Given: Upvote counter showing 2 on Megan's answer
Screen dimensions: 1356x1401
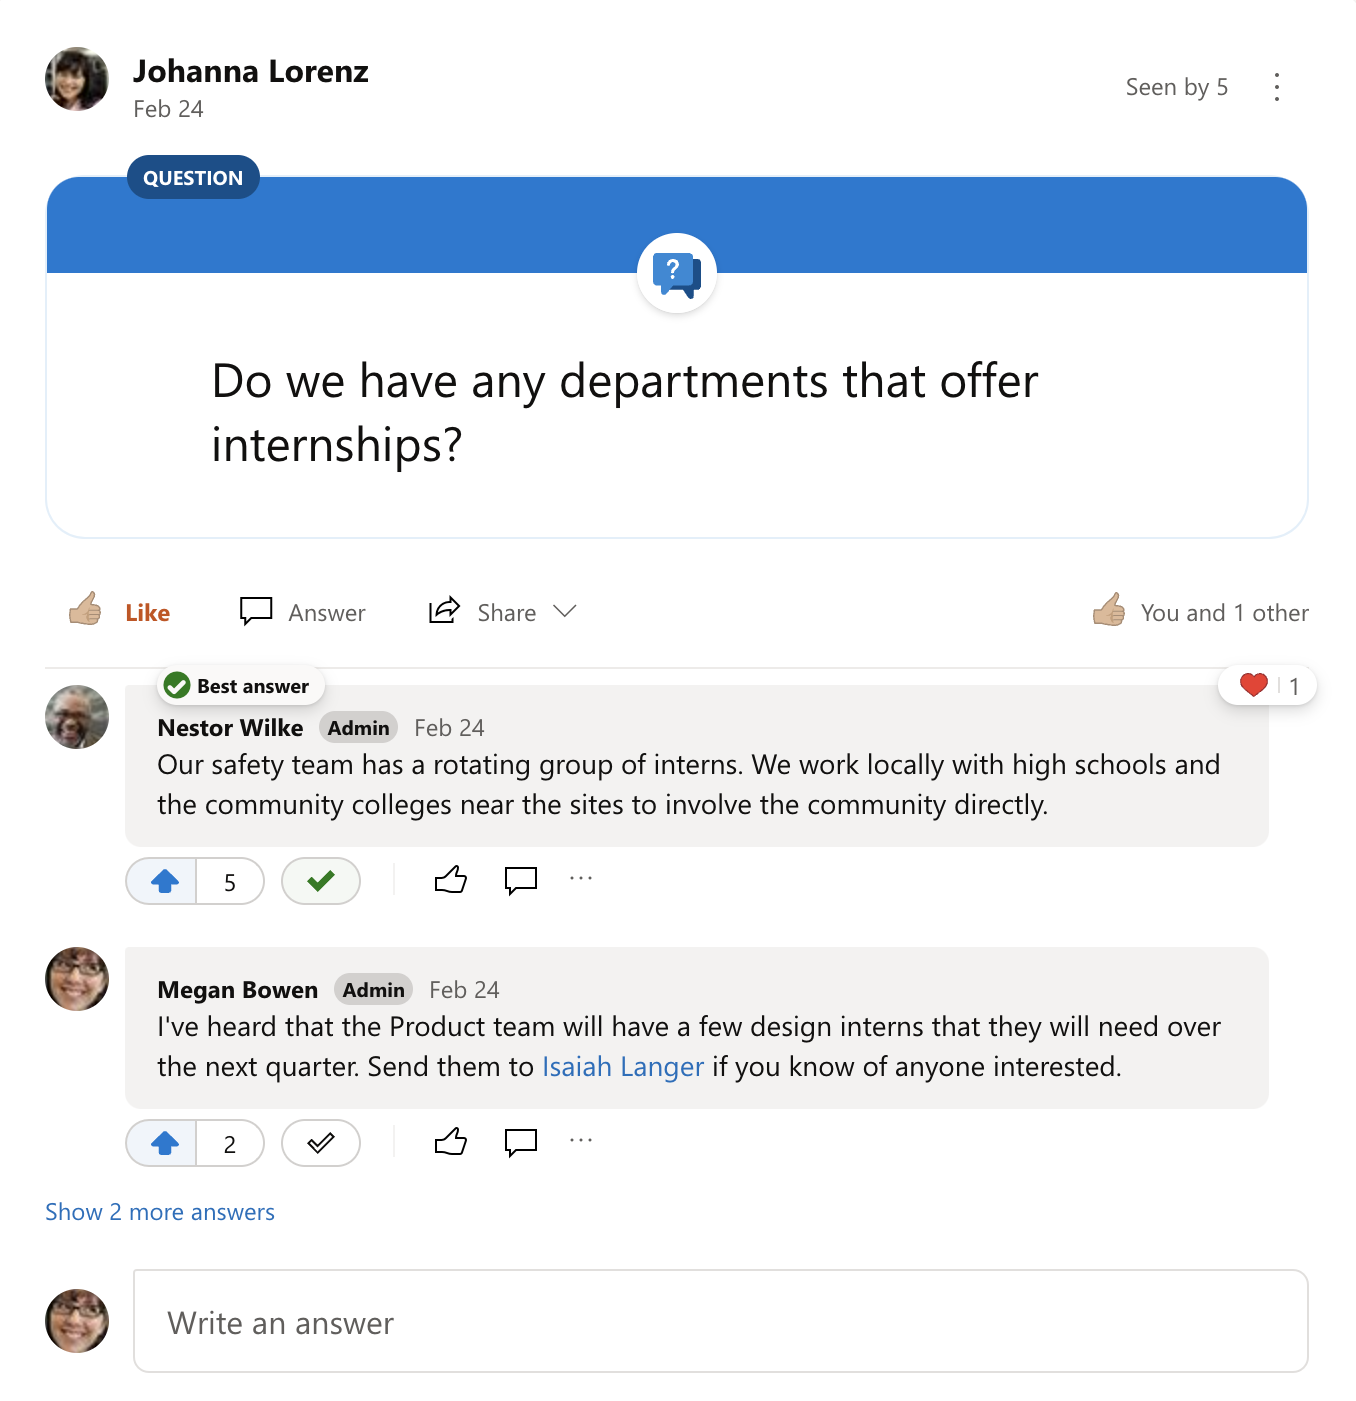Looking at the screenshot, I should coord(230,1143).
